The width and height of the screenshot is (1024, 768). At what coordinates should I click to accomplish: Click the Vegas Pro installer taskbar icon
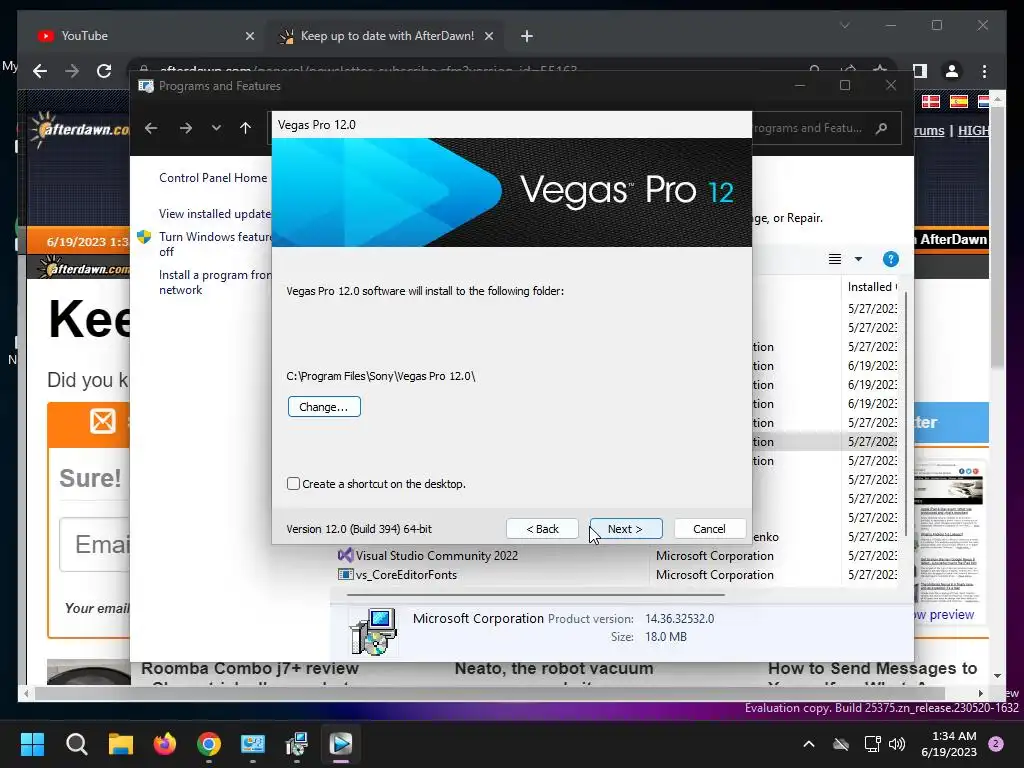(341, 744)
